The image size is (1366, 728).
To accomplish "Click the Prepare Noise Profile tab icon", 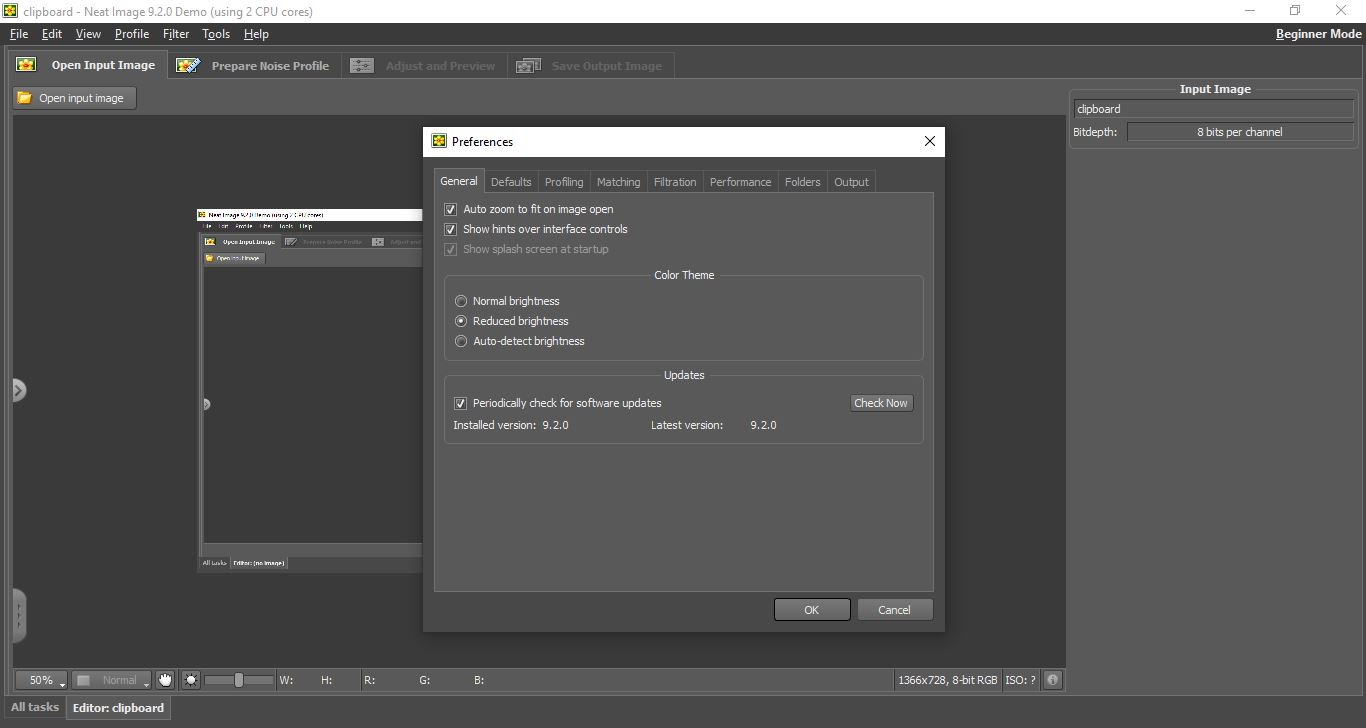I will [x=188, y=65].
